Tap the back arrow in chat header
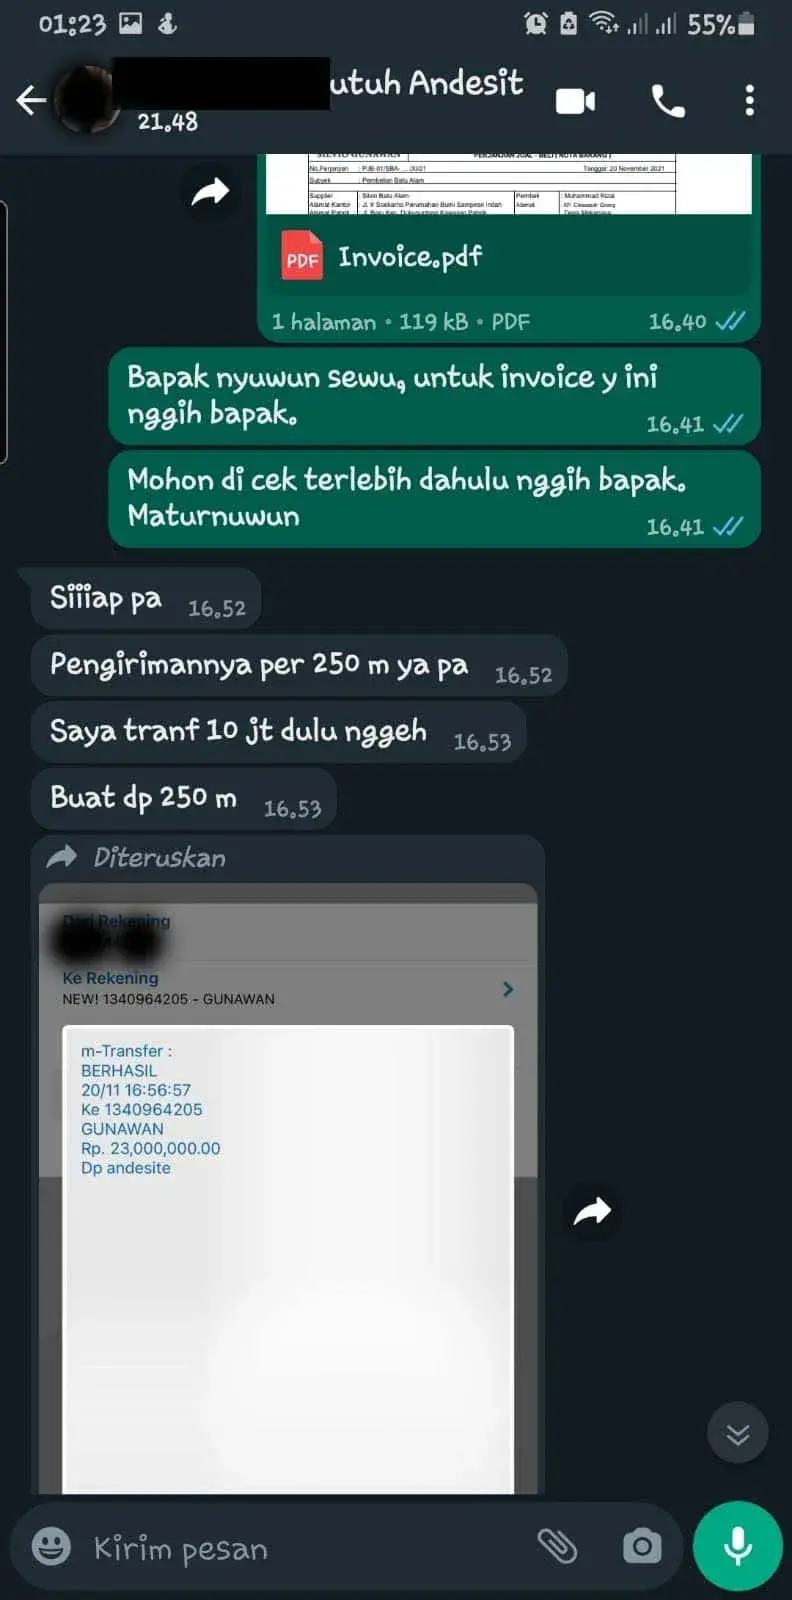 pyautogui.click(x=31, y=100)
